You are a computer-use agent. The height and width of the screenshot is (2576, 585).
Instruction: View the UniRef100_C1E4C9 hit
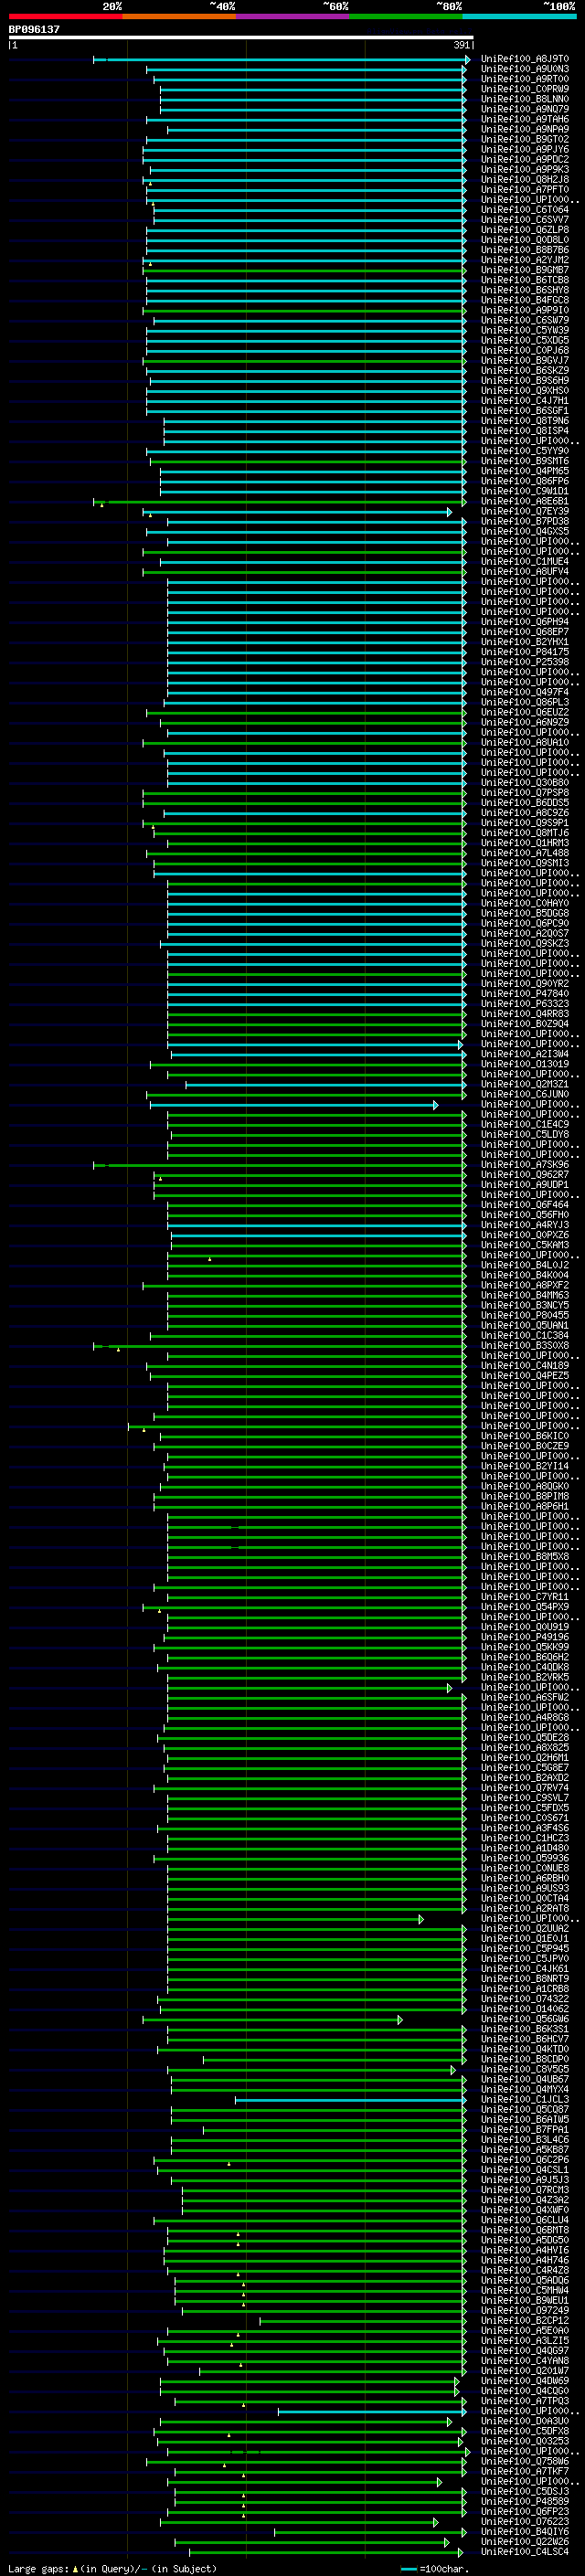[x=524, y=1125]
